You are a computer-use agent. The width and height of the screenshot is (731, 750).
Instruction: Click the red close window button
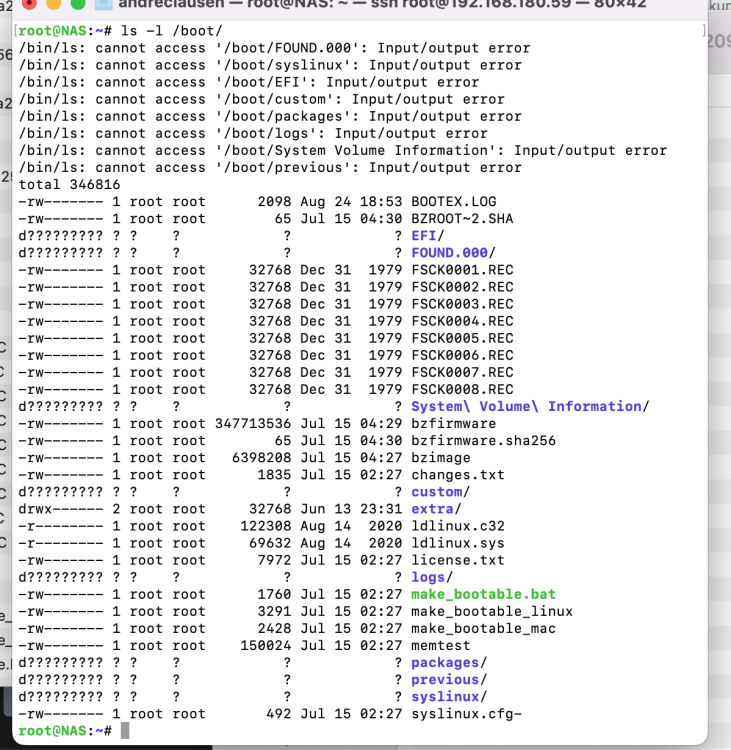[x=29, y=3]
